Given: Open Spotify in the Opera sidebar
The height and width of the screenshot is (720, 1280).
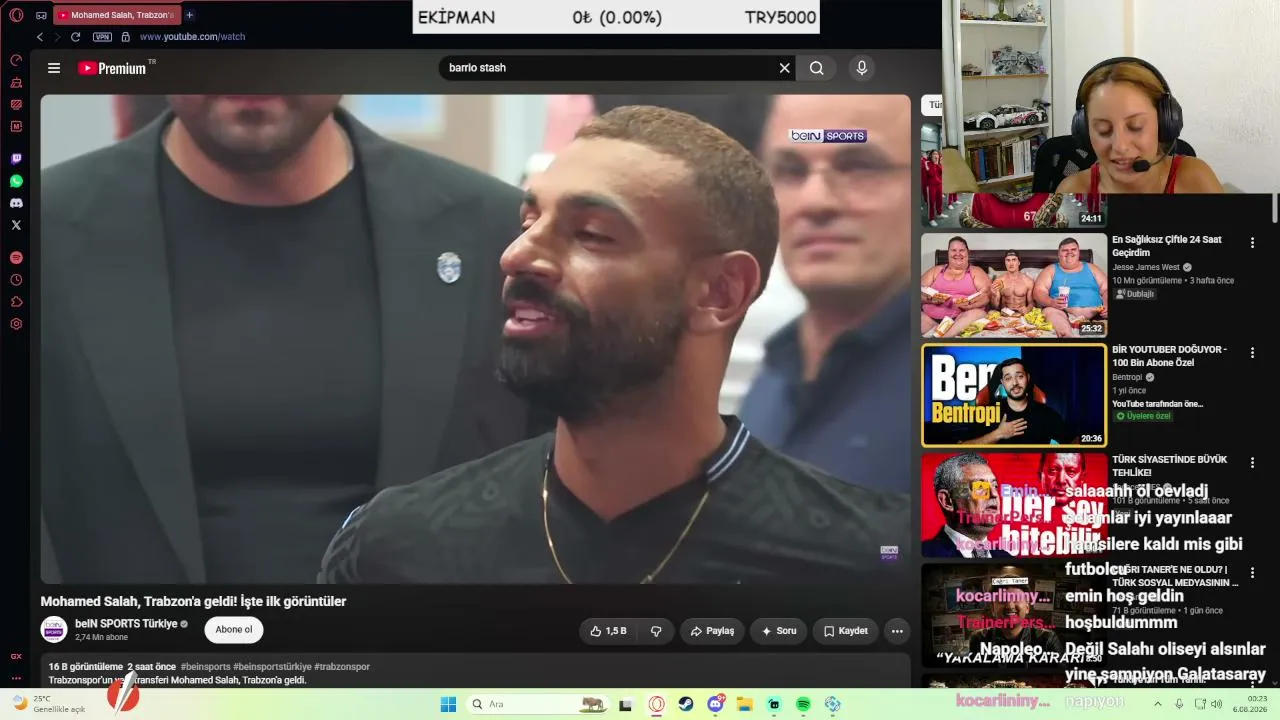Looking at the screenshot, I should pyautogui.click(x=16, y=258).
